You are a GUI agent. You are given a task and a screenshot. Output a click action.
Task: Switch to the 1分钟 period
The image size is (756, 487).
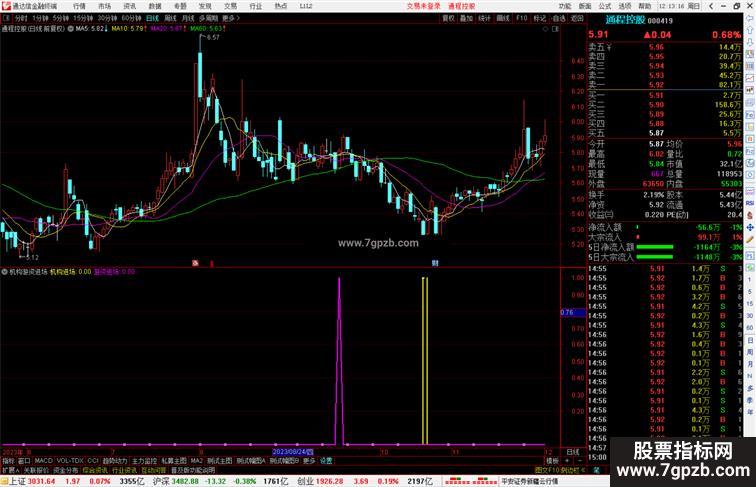click(x=40, y=18)
